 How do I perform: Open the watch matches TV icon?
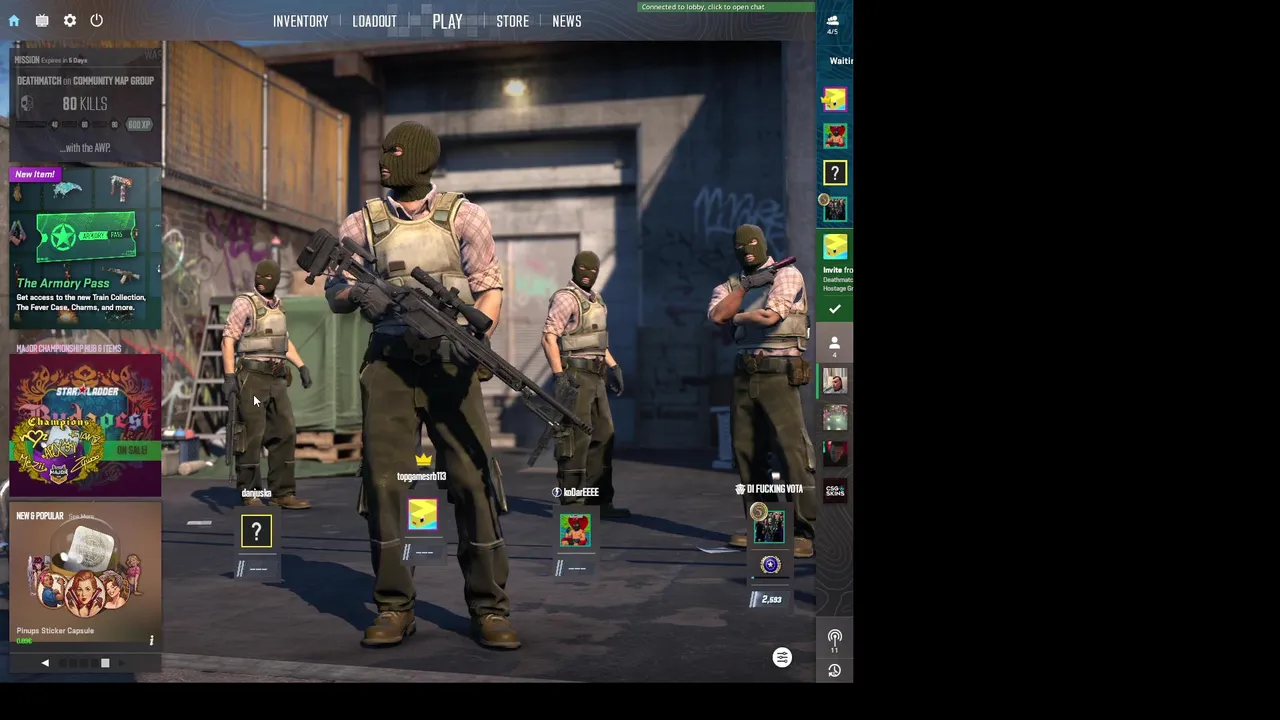tap(42, 20)
